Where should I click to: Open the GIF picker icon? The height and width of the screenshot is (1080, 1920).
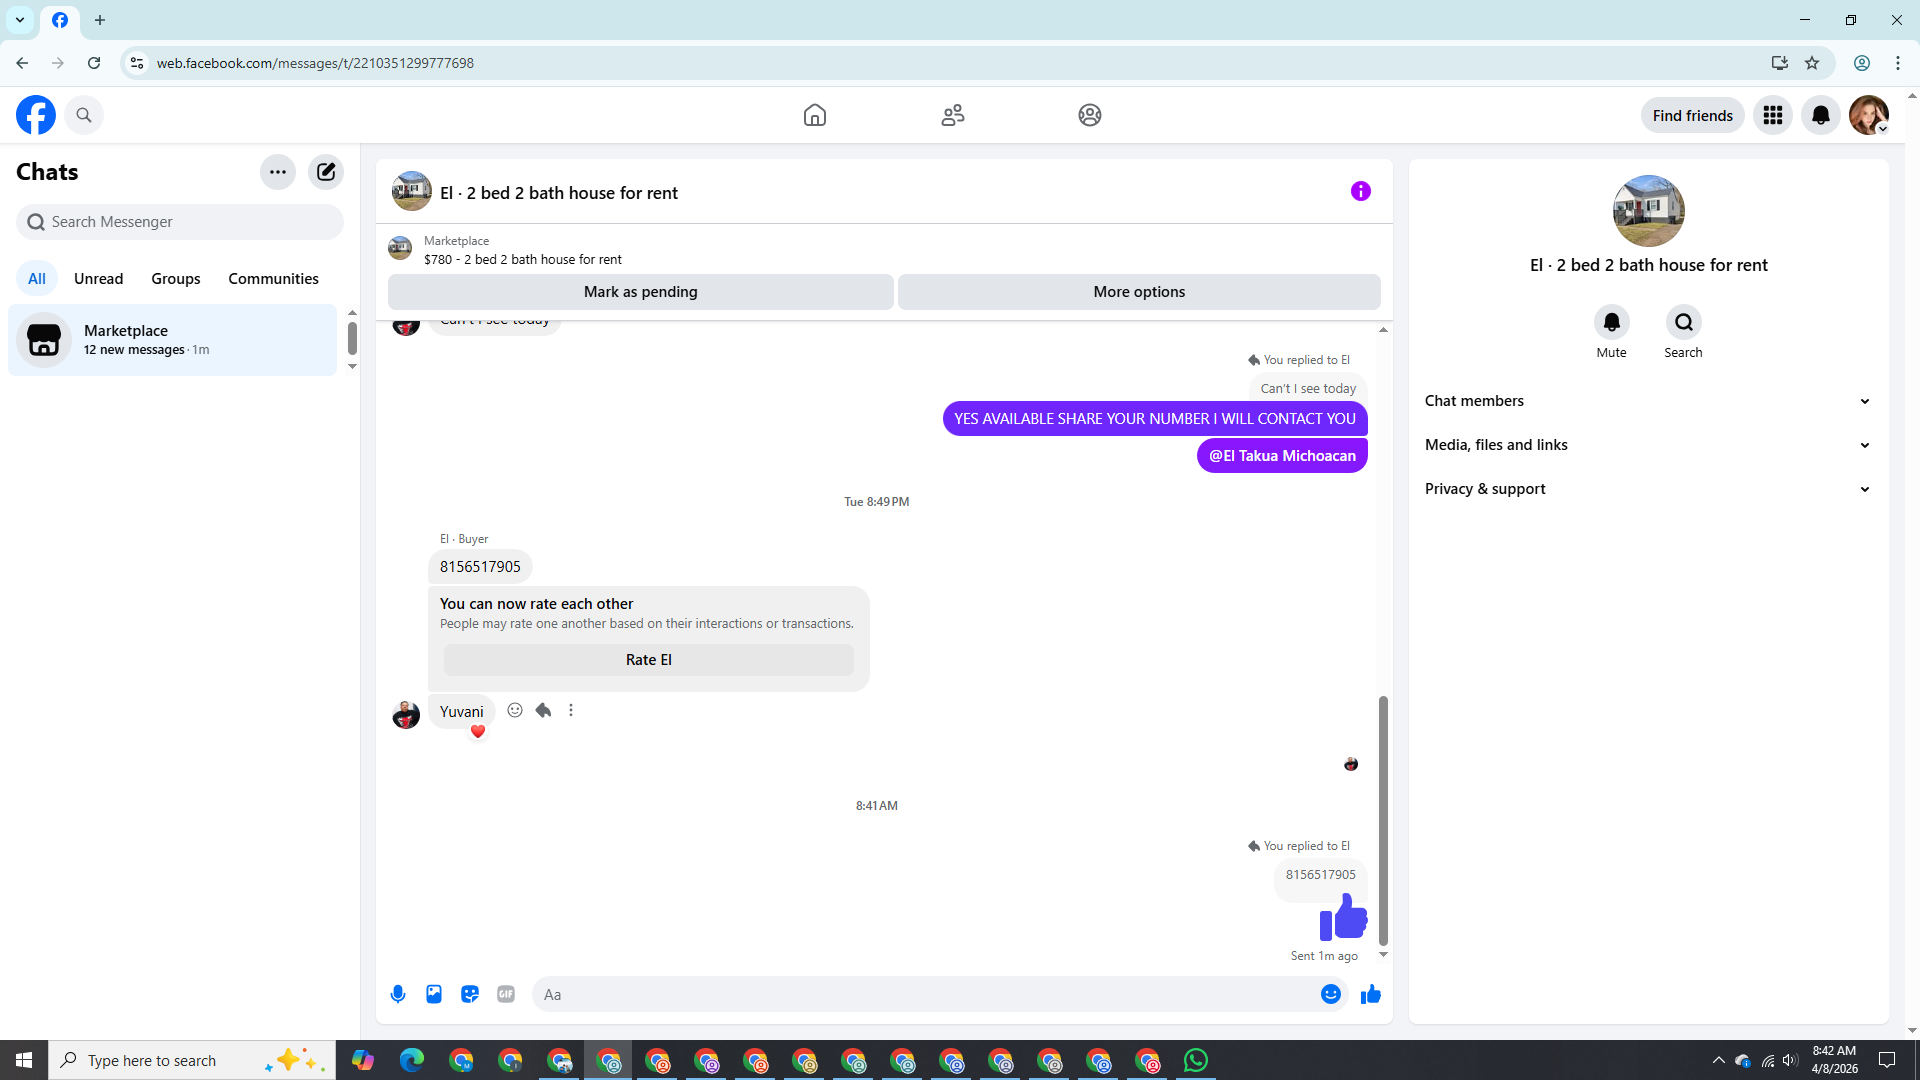coord(506,994)
